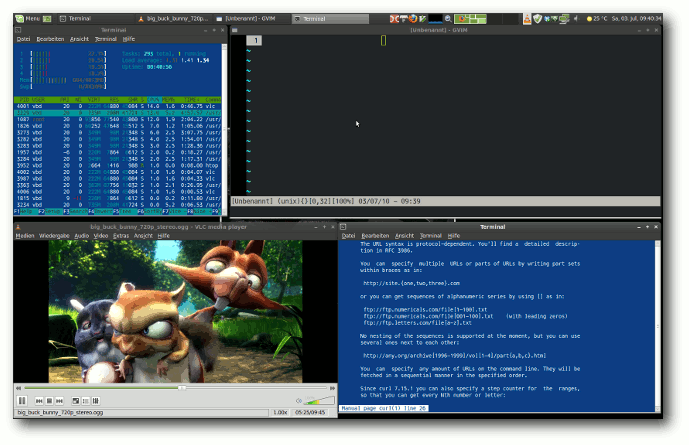This screenshot has width=689, height=445.
Task: Open Terminal menu in htop Terminal window
Action: point(106,39)
